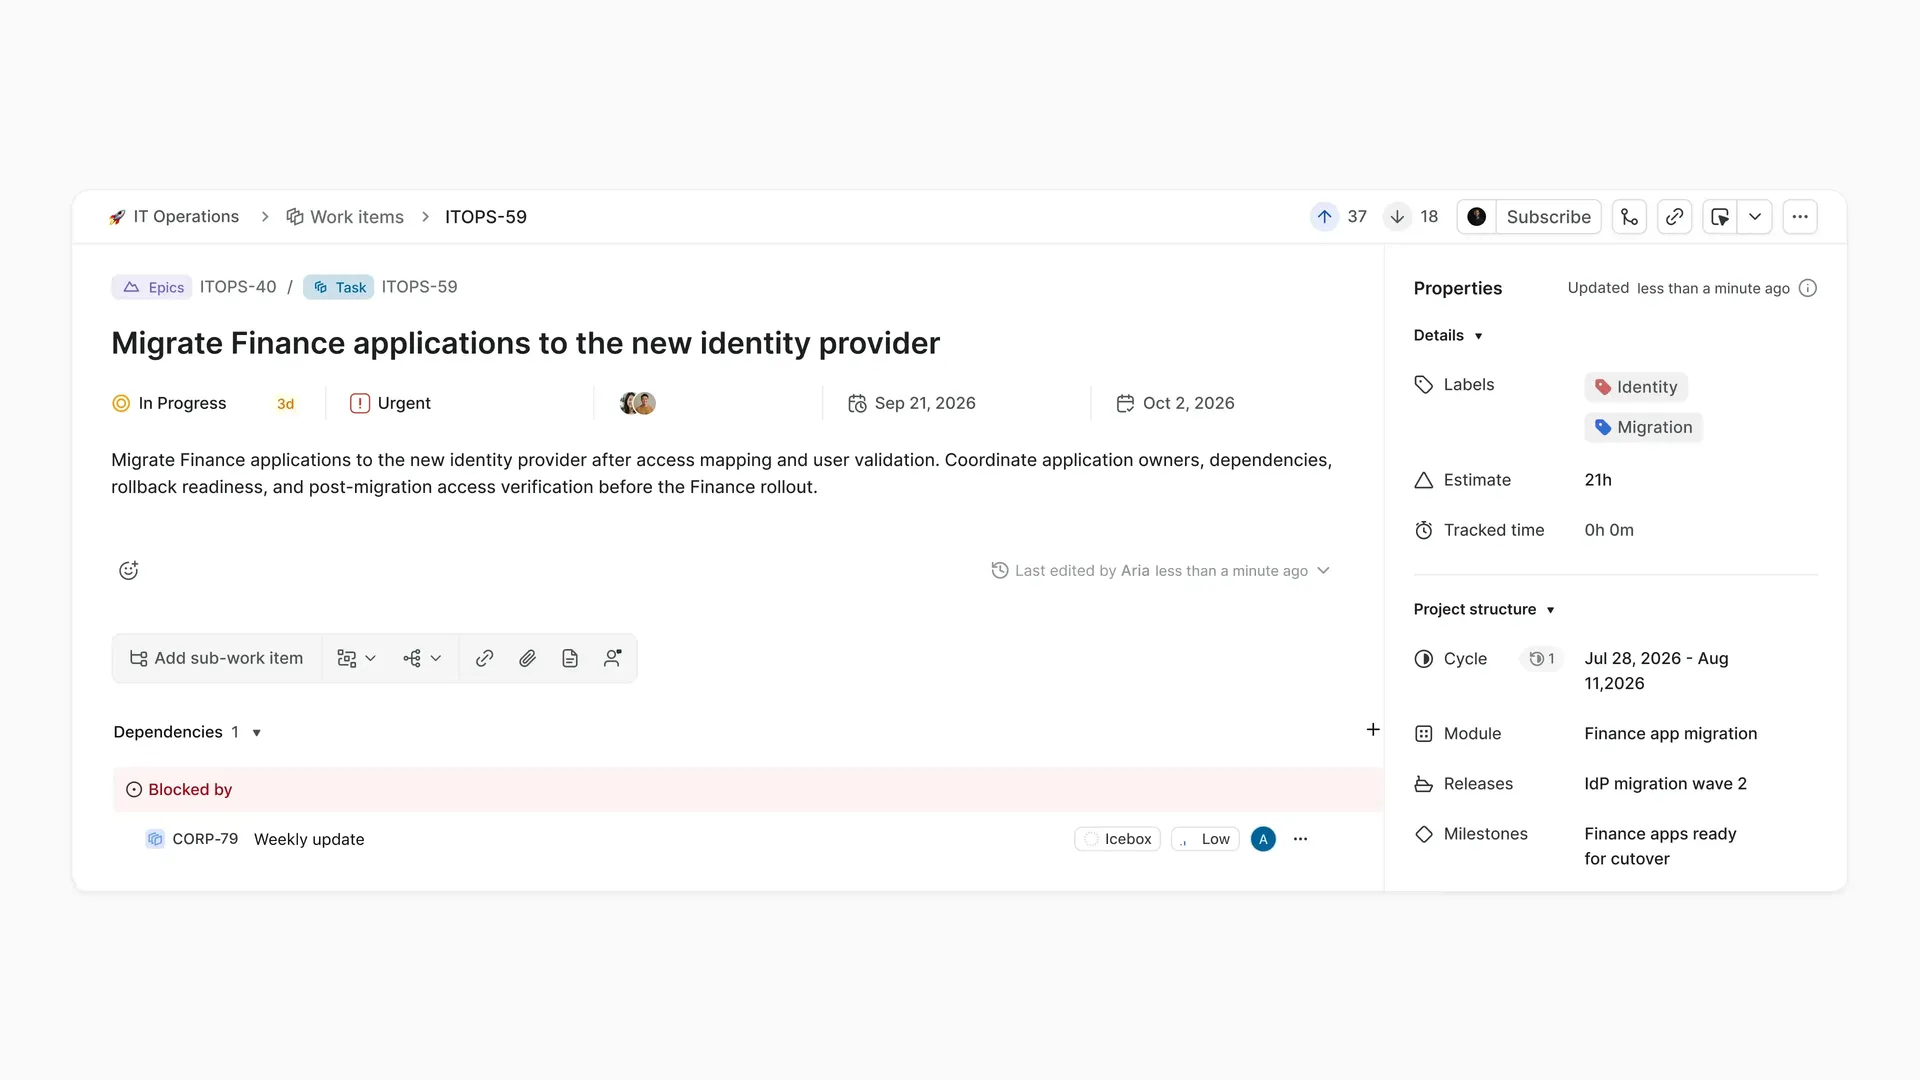
Task: Change the module Finance app migration
Action: 1670,733
